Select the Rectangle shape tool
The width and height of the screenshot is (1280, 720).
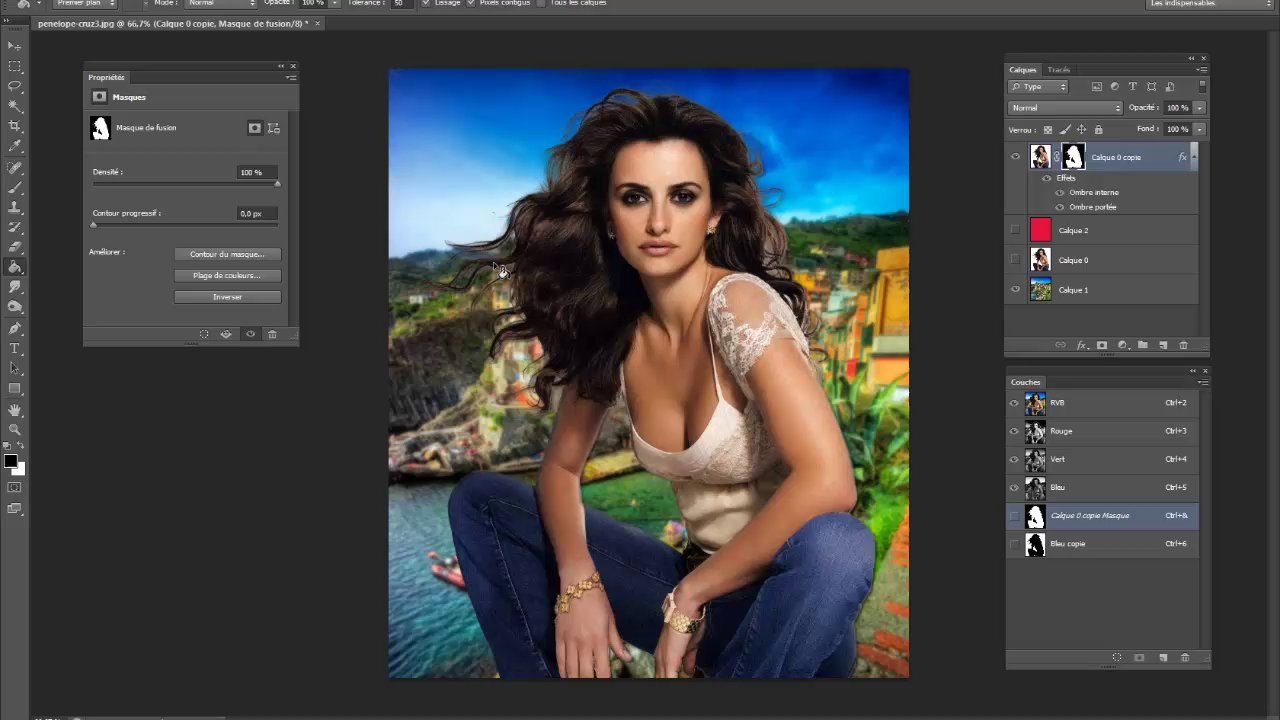coord(15,388)
